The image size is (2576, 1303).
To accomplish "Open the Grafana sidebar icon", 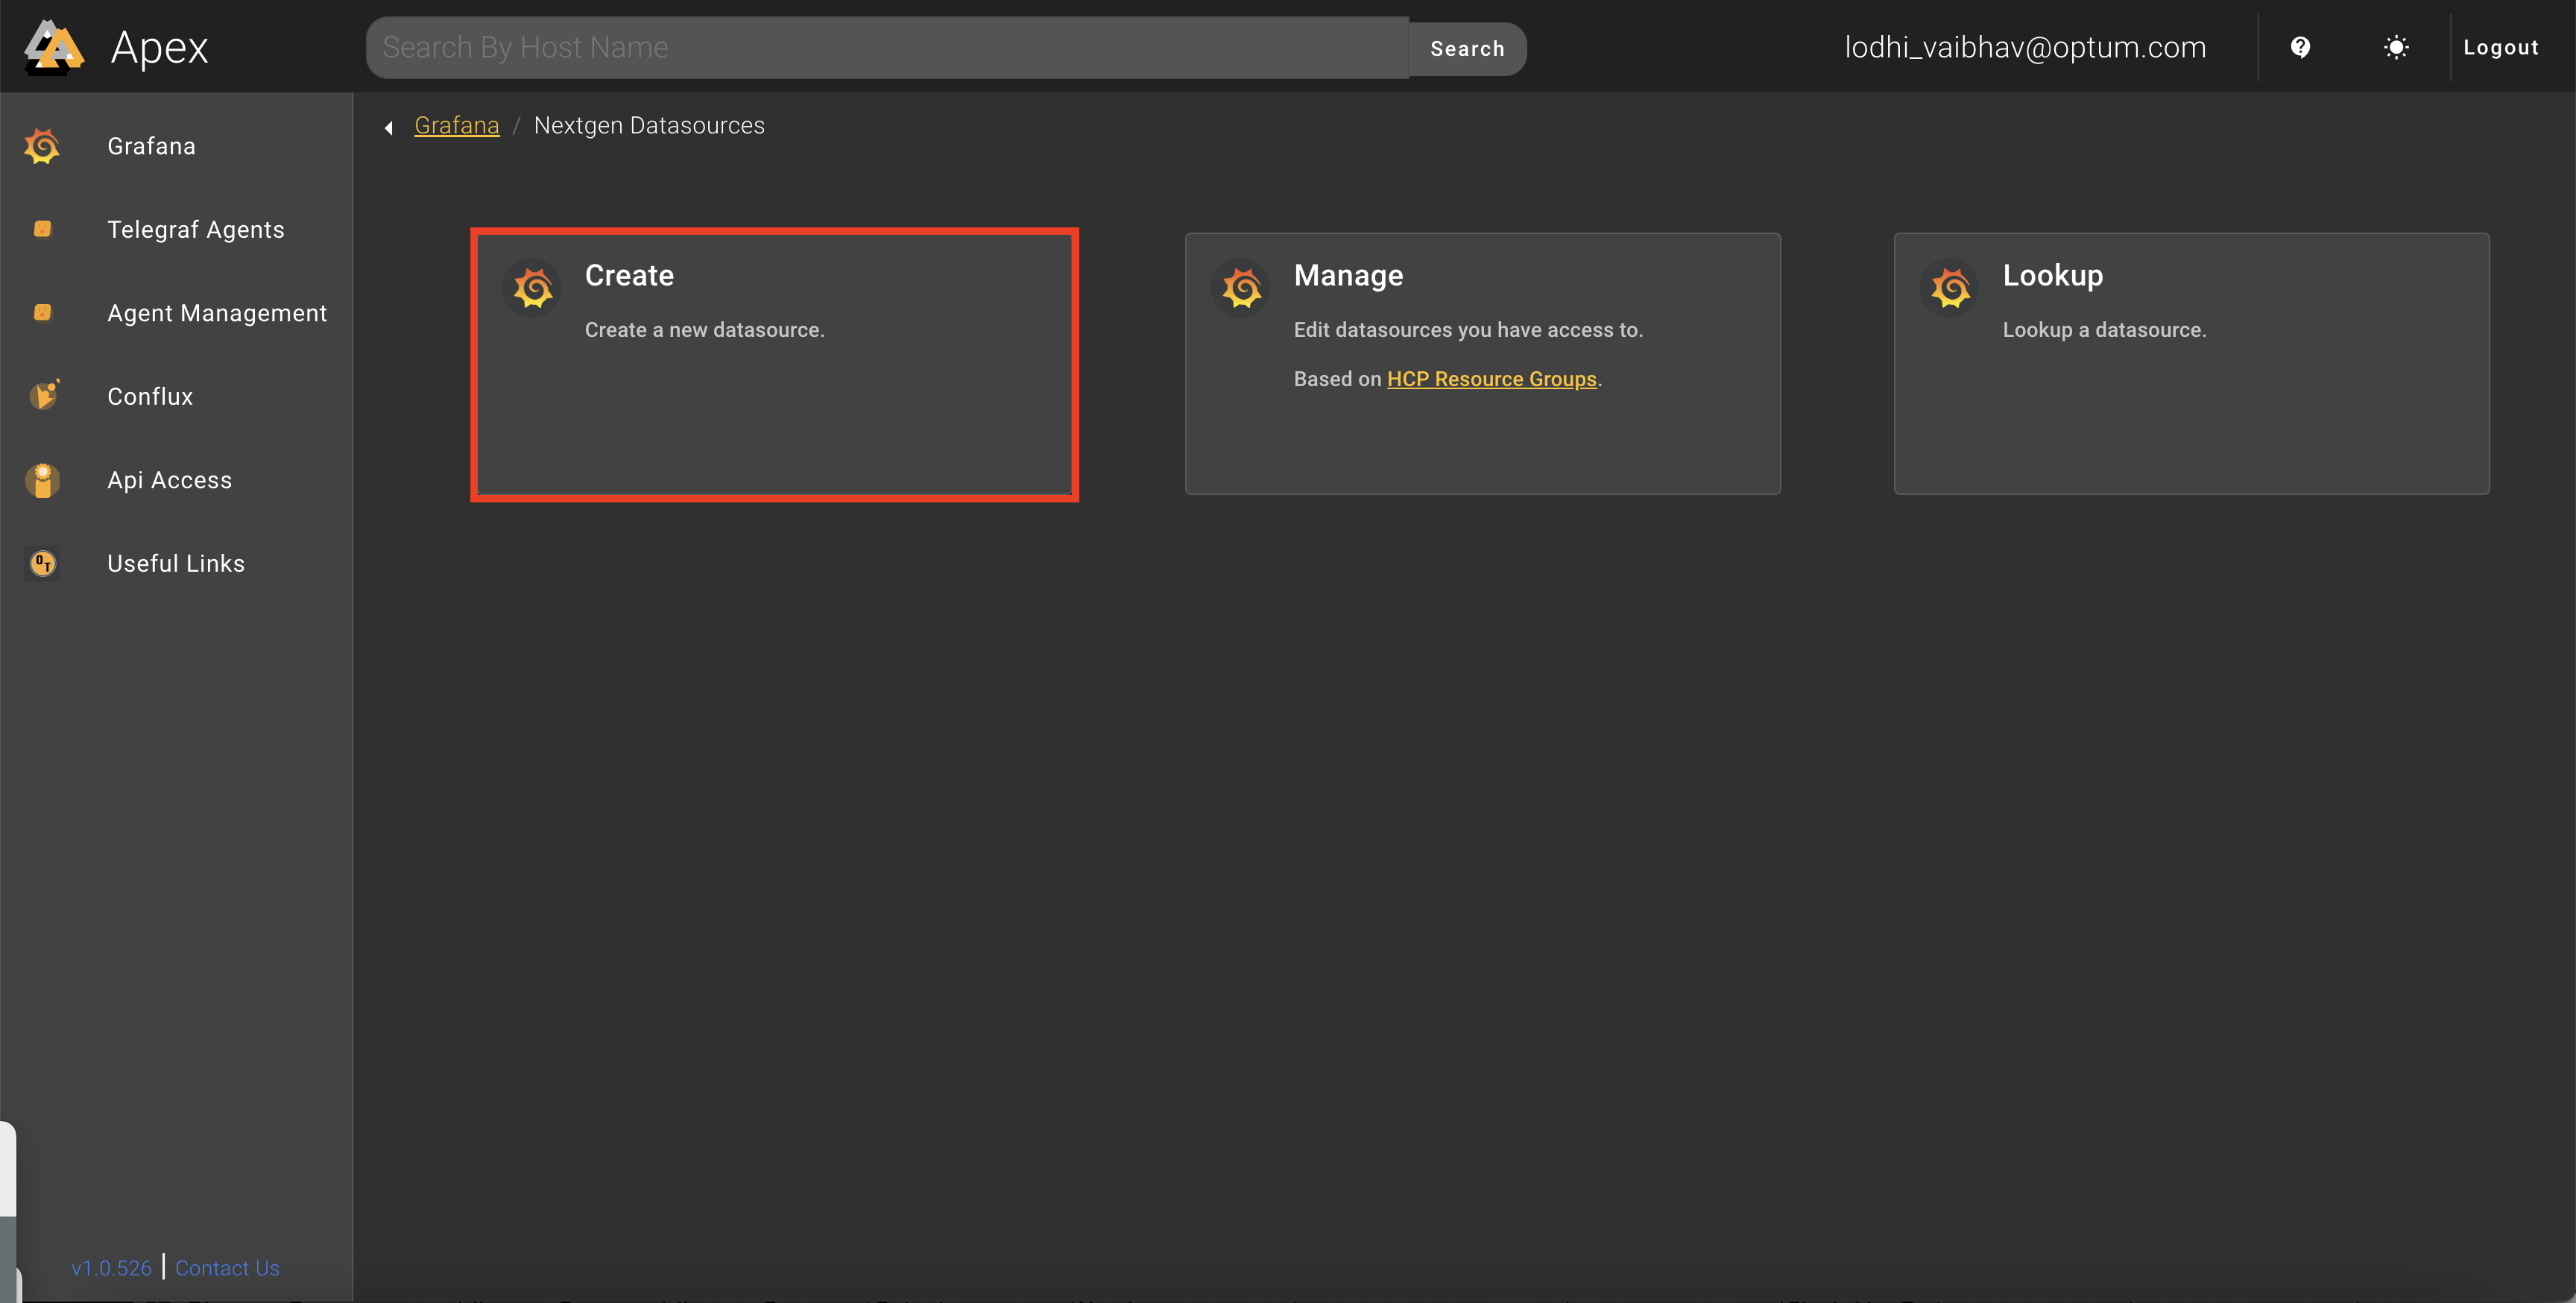I will [42, 146].
